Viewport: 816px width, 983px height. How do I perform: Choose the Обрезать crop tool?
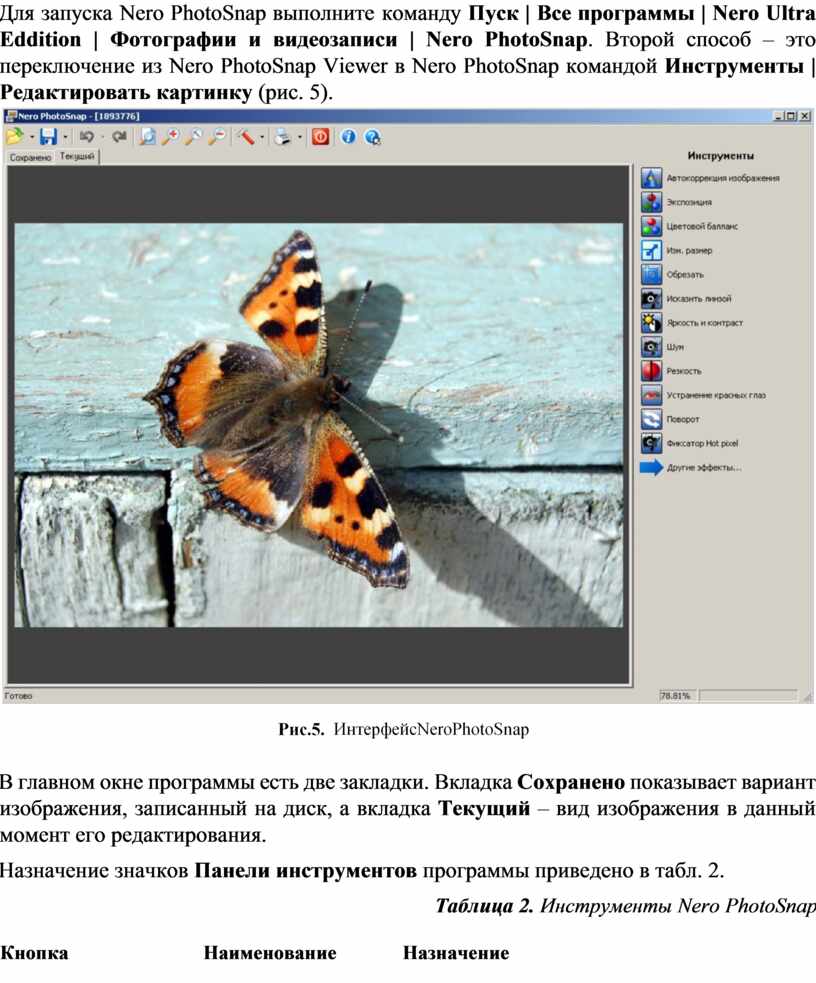point(651,274)
